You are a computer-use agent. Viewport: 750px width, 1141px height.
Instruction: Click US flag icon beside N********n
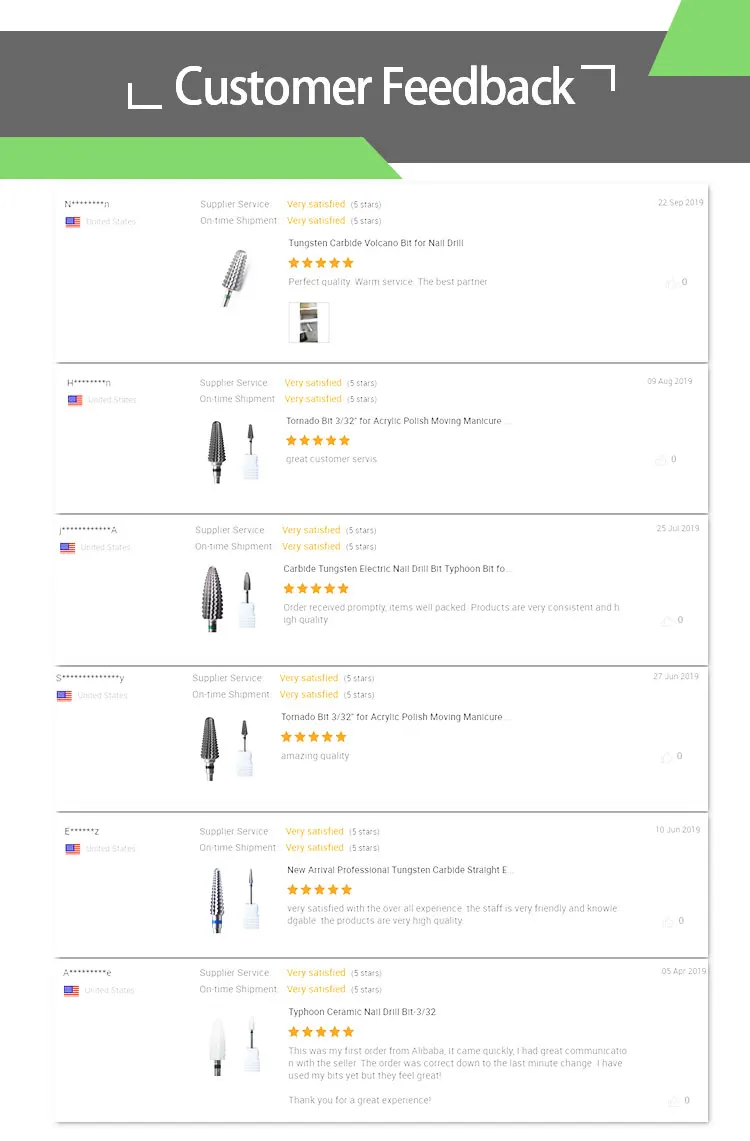(73, 222)
